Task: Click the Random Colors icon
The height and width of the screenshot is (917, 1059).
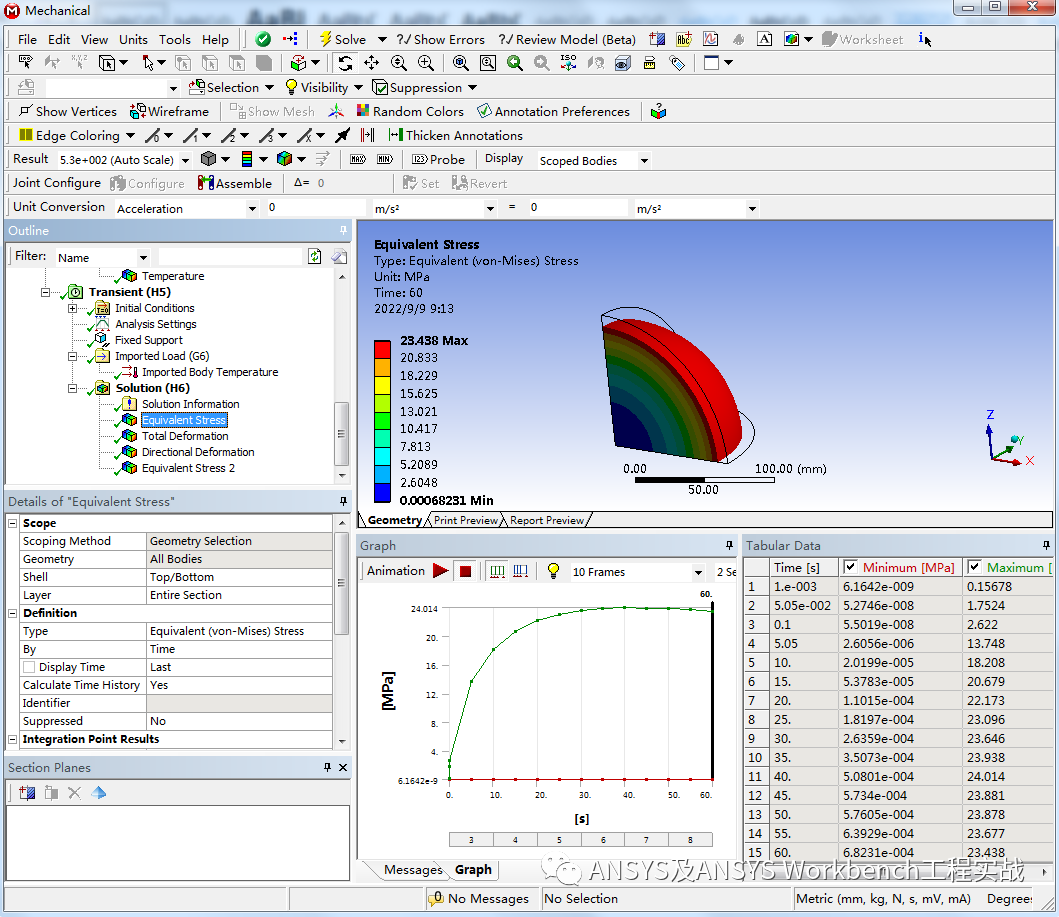Action: [363, 111]
